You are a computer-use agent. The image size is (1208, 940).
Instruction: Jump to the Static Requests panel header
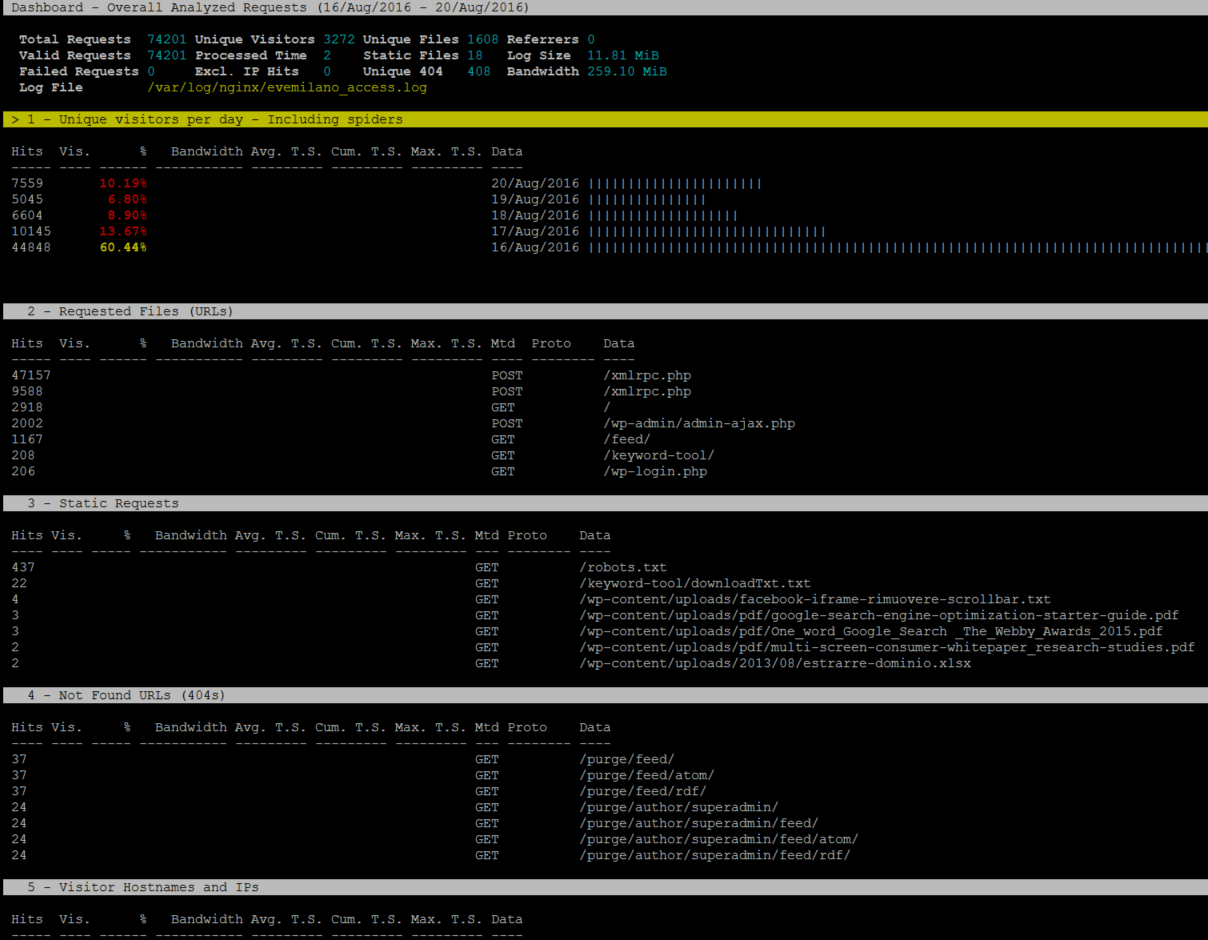pyautogui.click(x=604, y=504)
